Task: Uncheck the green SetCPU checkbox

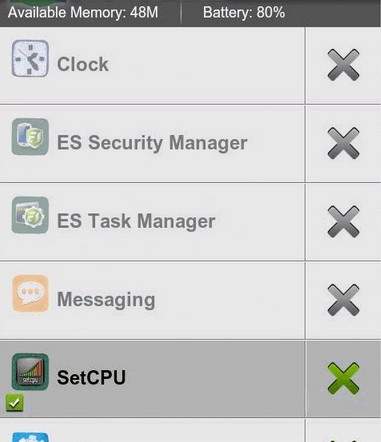Action: 14,403
